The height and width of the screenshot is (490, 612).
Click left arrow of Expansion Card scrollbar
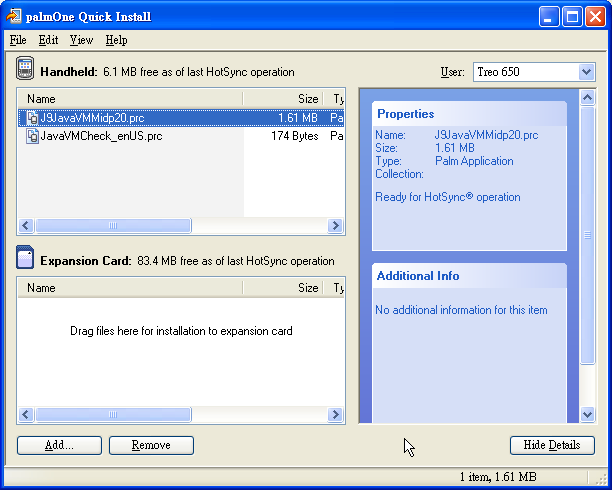point(26,414)
